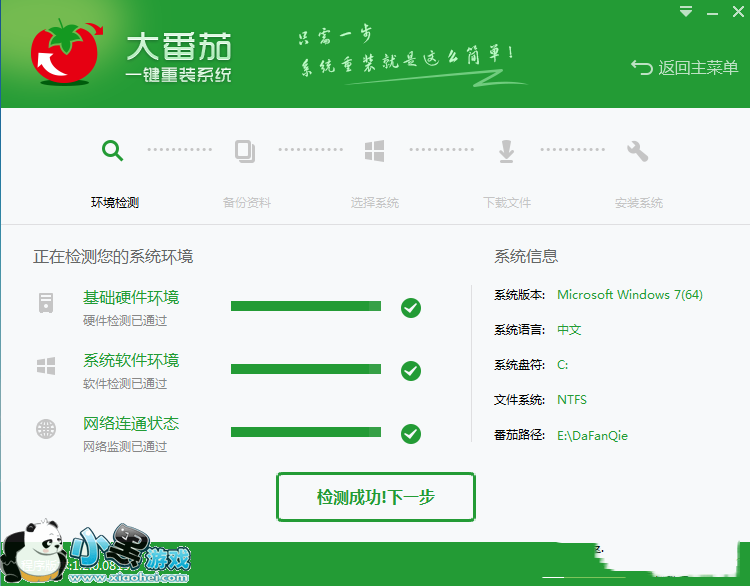Click the hardware computer tower icon
The height and width of the screenshot is (586, 750).
46,303
